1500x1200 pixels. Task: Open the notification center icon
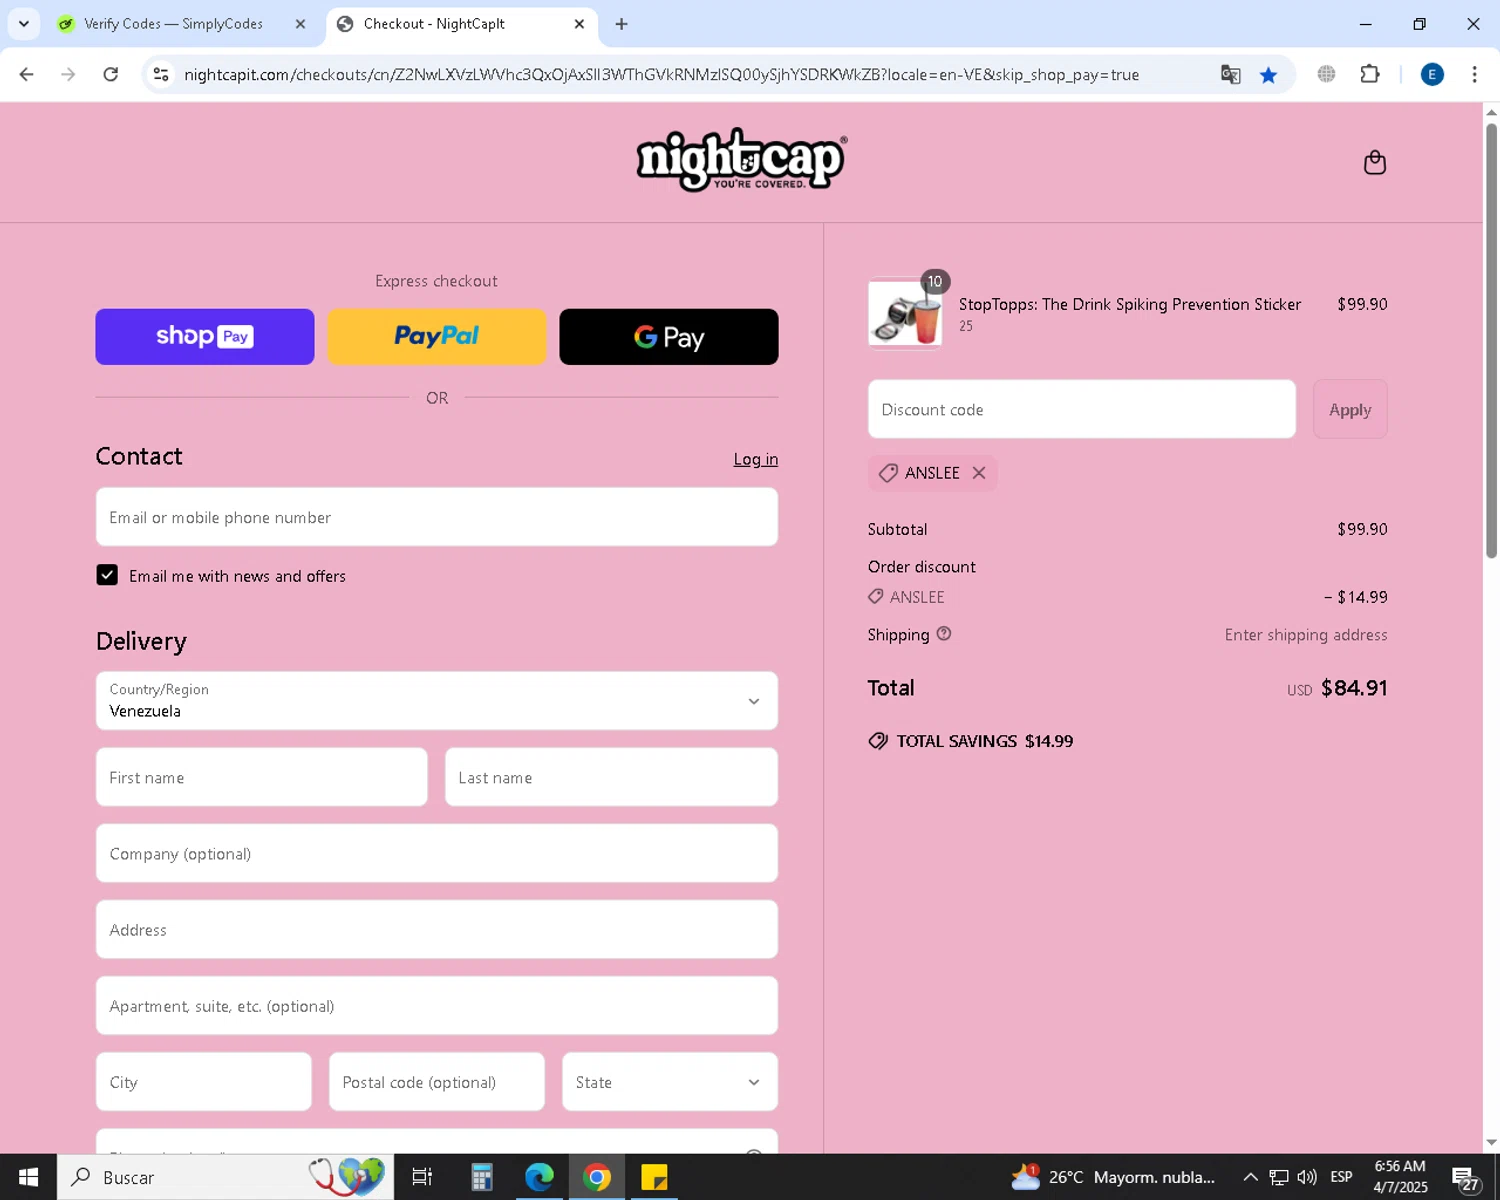[1465, 1178]
